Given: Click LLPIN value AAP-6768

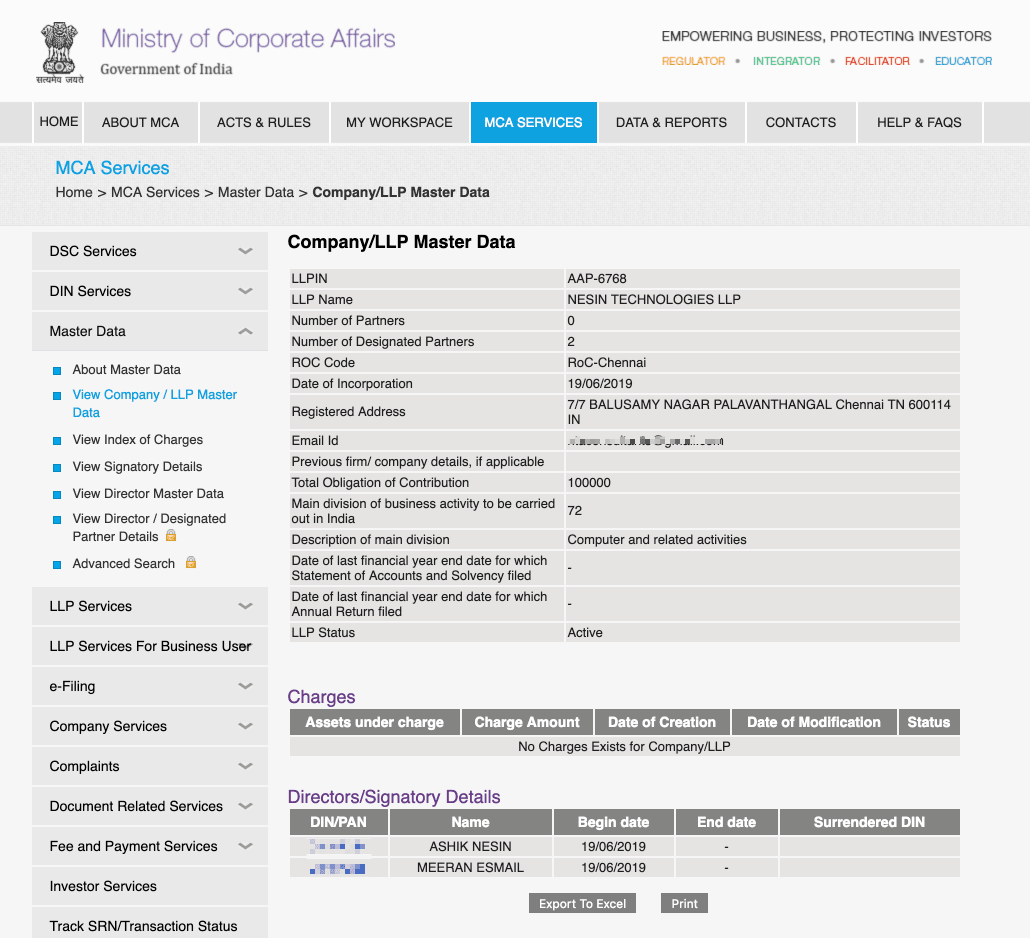Looking at the screenshot, I should (x=597, y=279).
